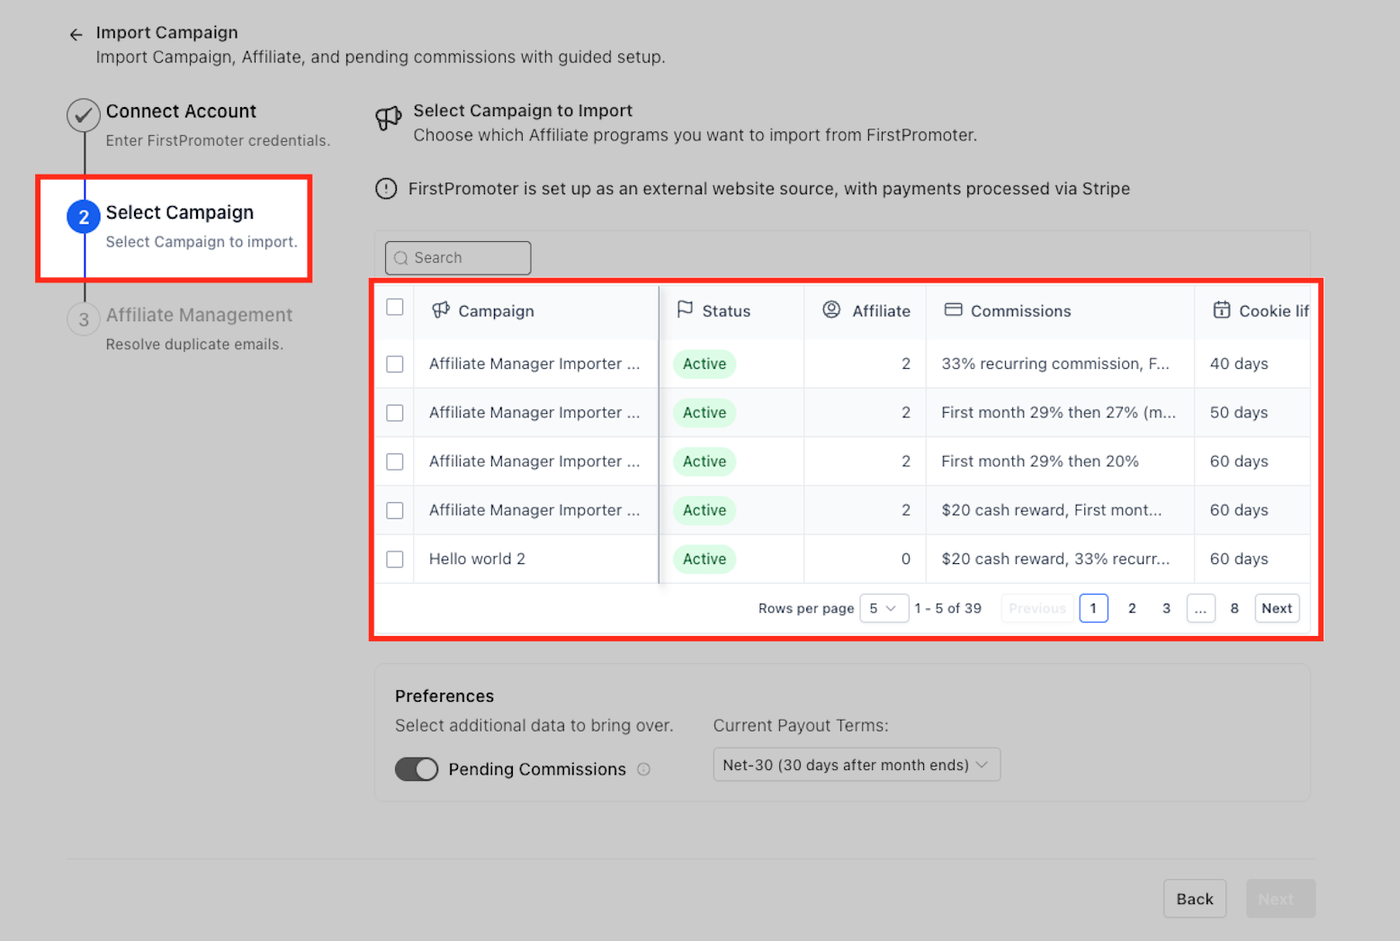Viewport: 1400px width, 941px height.
Task: Click the megaphone icon in Campaign column header
Action: pos(440,311)
